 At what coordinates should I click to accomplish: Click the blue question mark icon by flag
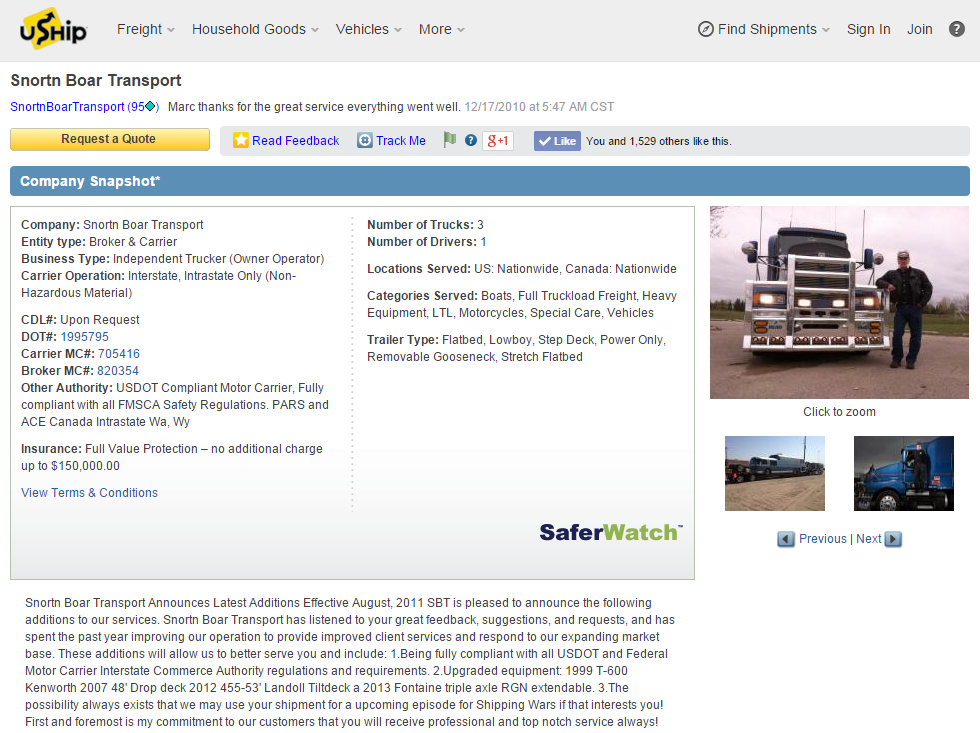point(471,140)
